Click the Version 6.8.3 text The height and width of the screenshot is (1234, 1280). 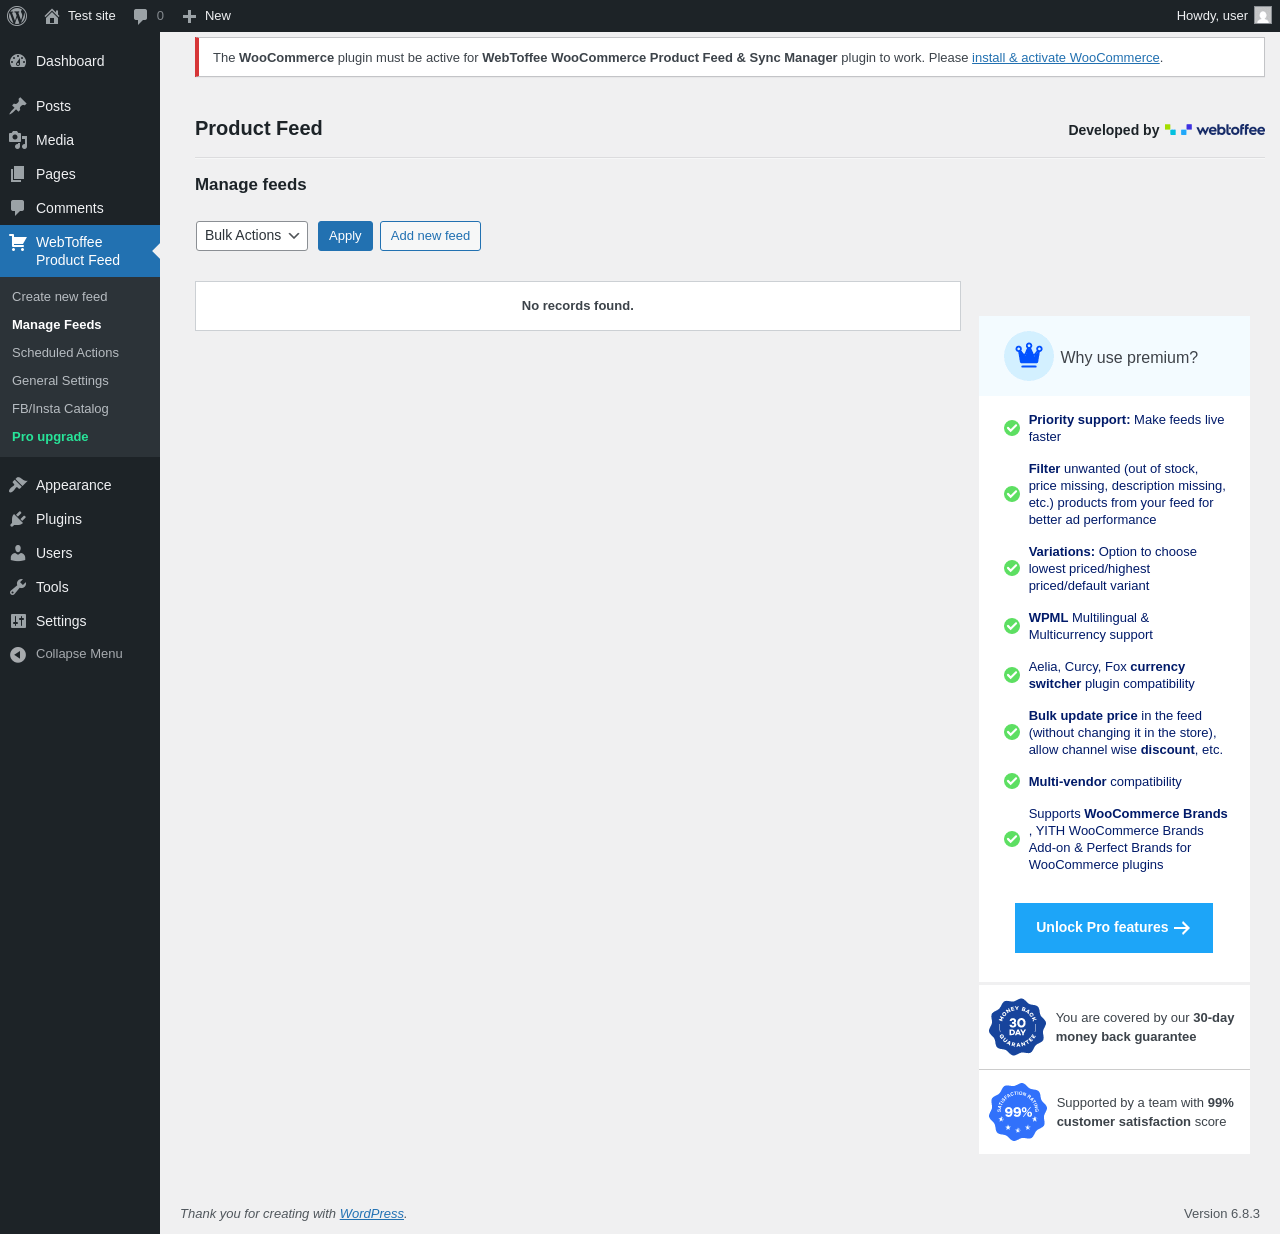point(1222,1214)
